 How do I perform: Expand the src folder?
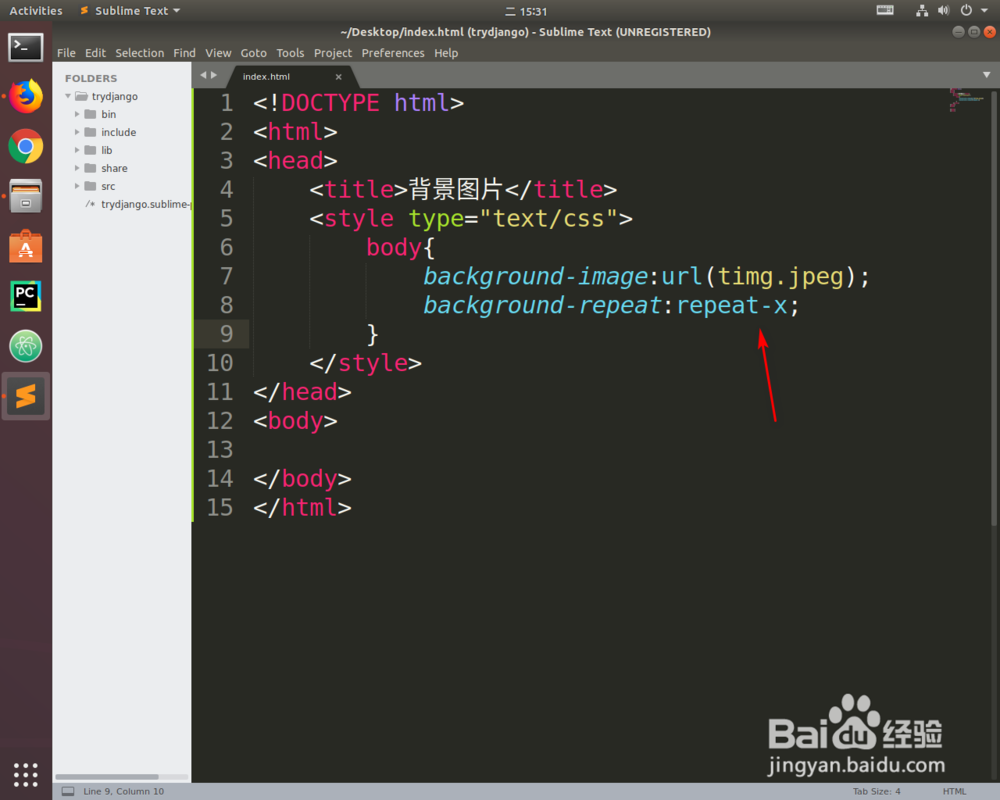[x=77, y=186]
